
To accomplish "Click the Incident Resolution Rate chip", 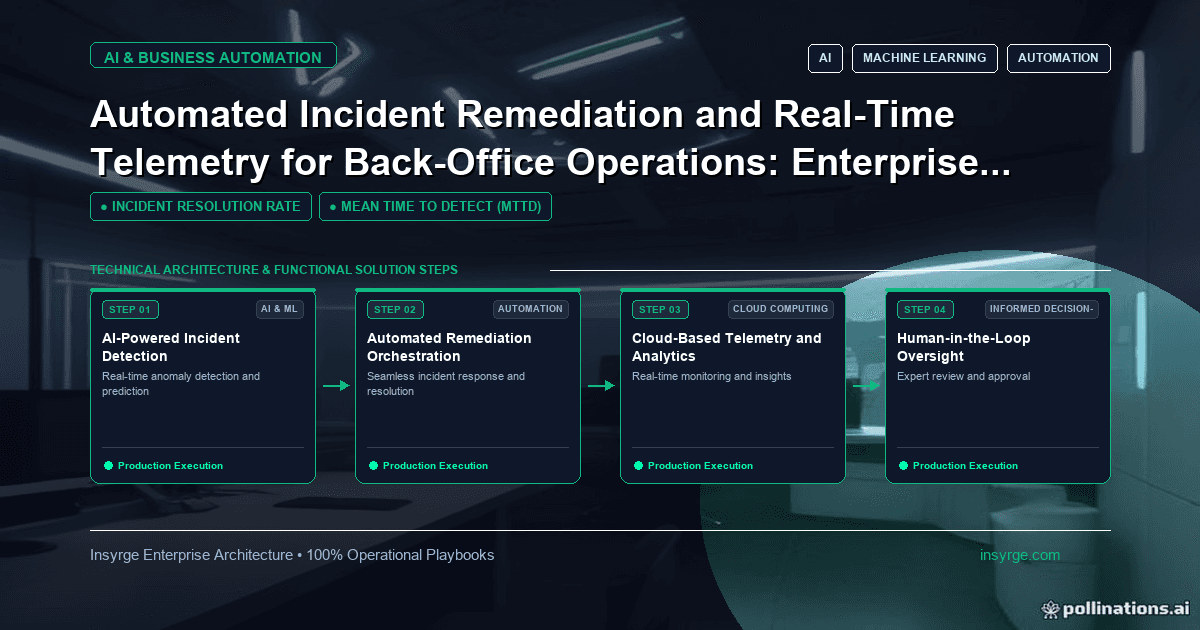I will point(201,206).
